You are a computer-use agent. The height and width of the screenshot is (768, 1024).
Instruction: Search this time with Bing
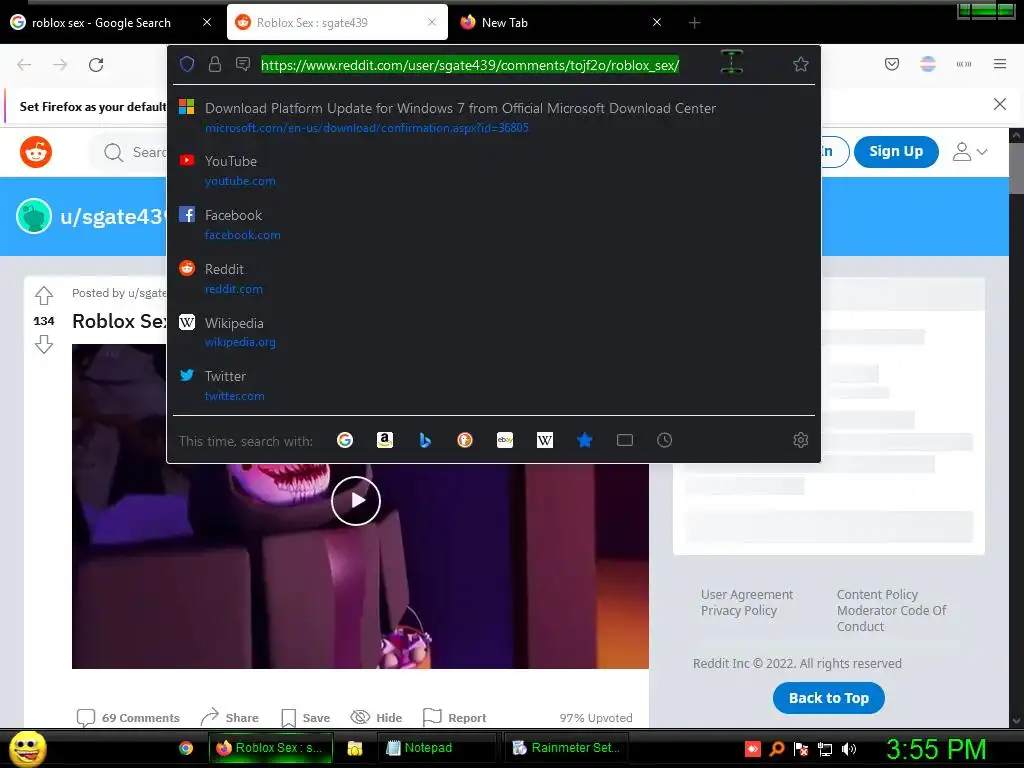tap(425, 440)
